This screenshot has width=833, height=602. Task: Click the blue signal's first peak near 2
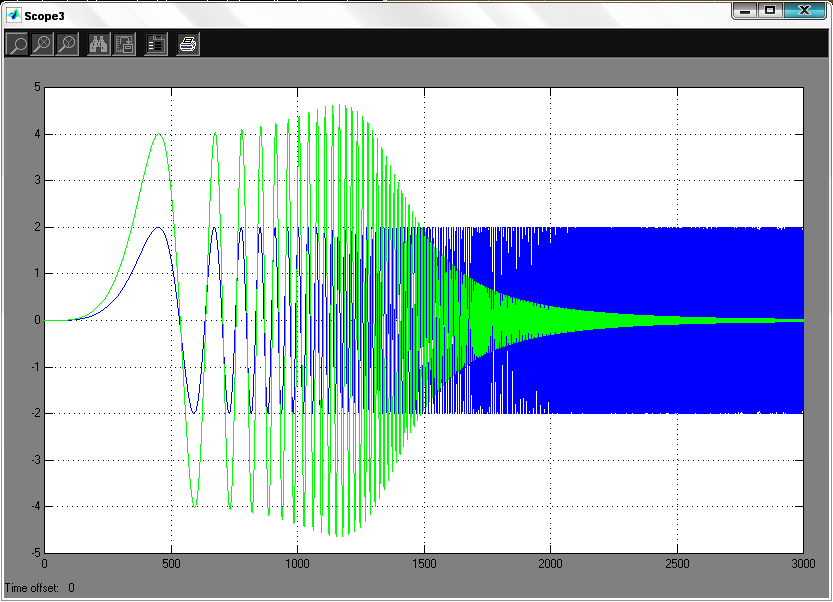pyautogui.click(x=158, y=227)
